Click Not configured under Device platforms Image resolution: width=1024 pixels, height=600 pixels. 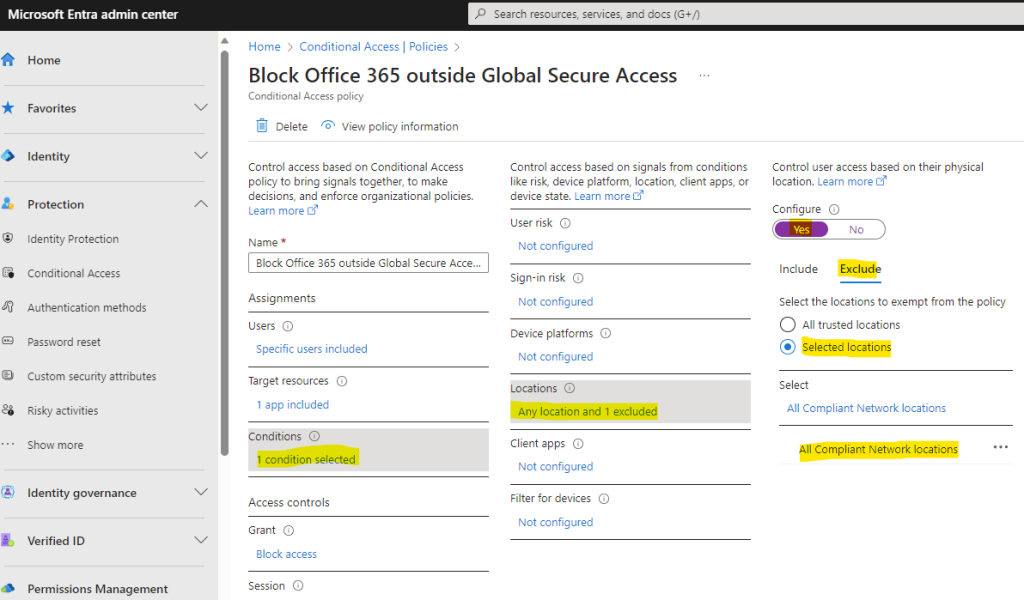click(x=556, y=356)
